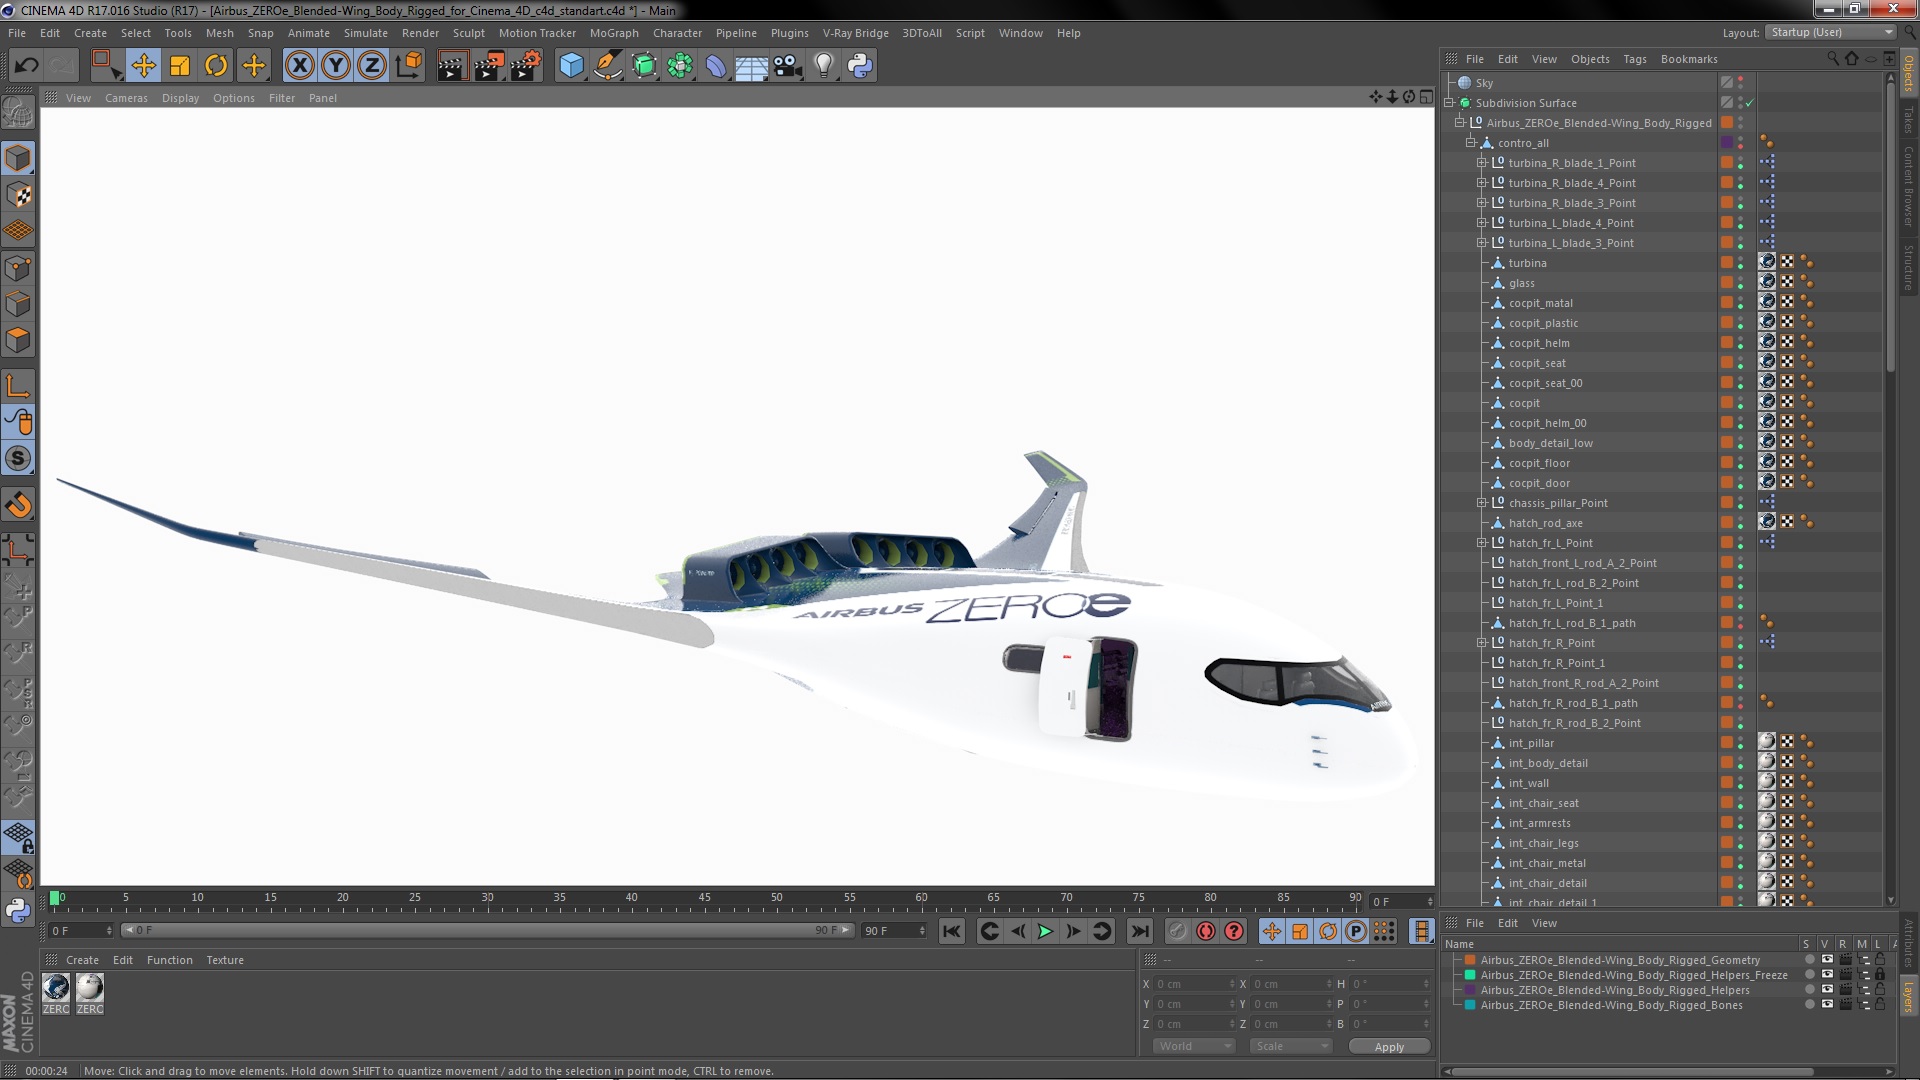Open the Deformer bend tool icon

[716, 66]
